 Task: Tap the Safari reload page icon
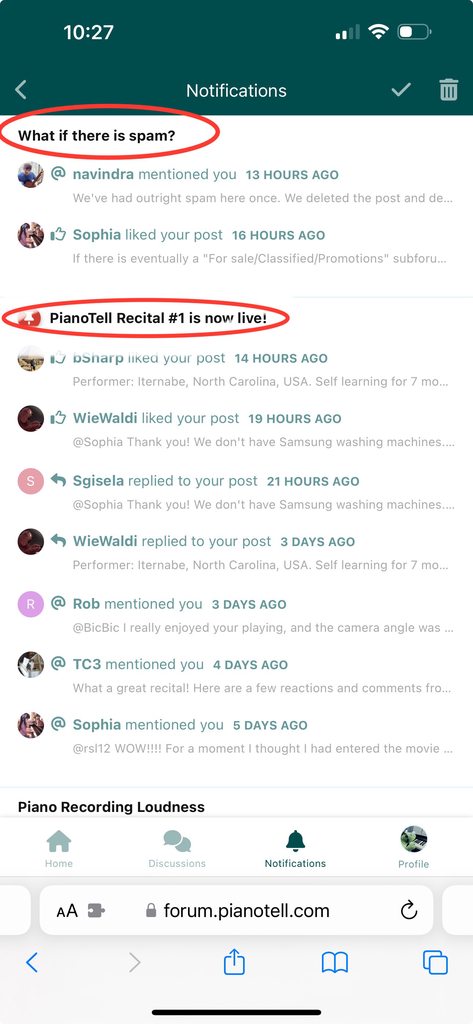(409, 910)
